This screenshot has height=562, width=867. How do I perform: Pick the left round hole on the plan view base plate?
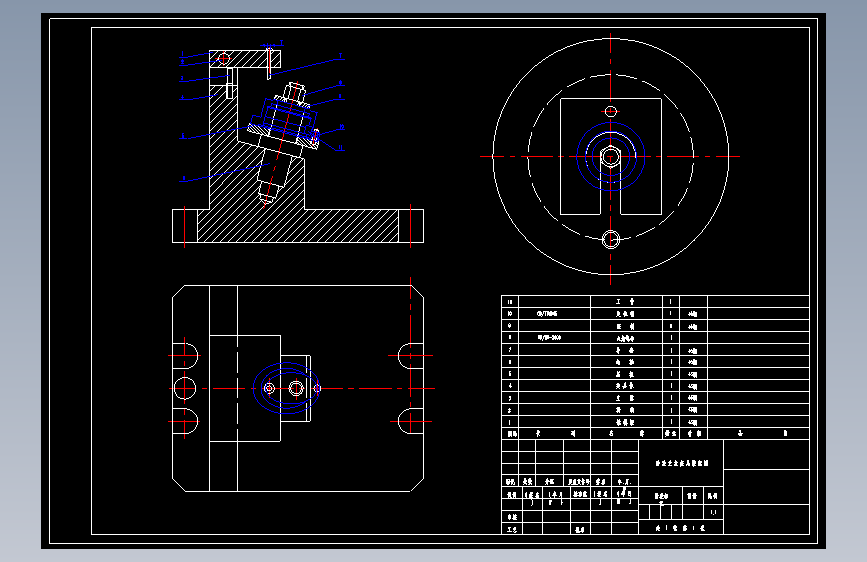pyautogui.click(x=185, y=388)
